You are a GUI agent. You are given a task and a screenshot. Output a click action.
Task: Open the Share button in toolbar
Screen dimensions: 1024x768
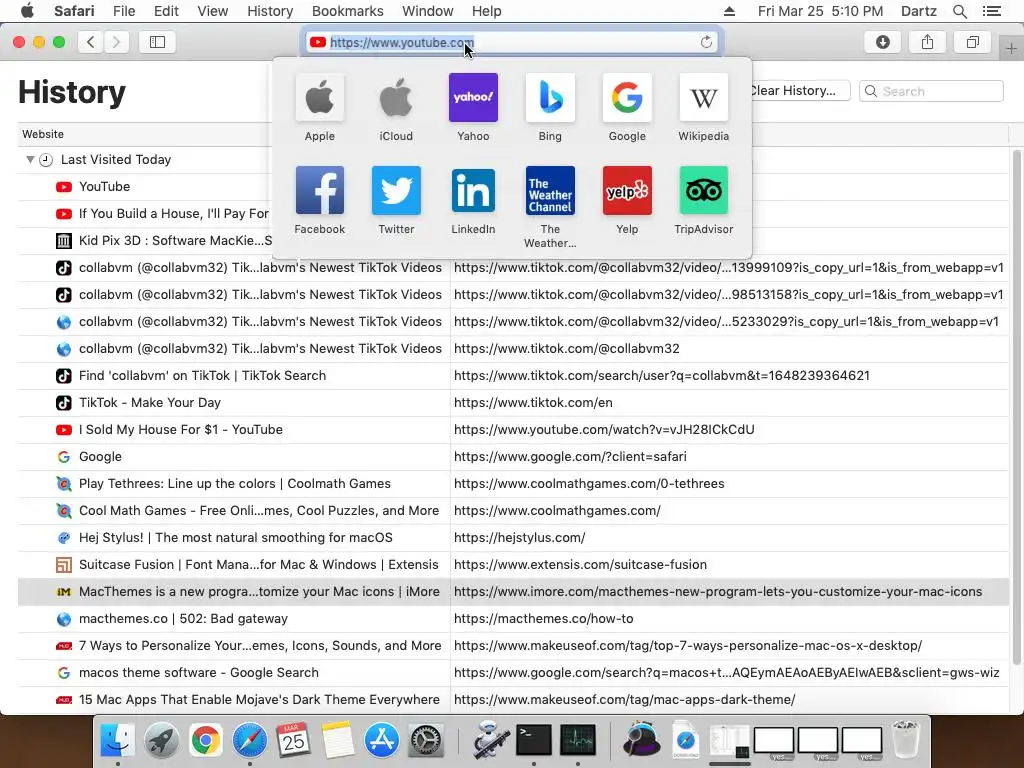927,42
